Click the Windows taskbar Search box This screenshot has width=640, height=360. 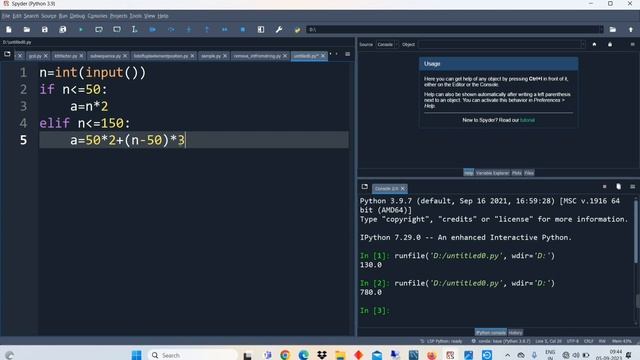(192, 355)
